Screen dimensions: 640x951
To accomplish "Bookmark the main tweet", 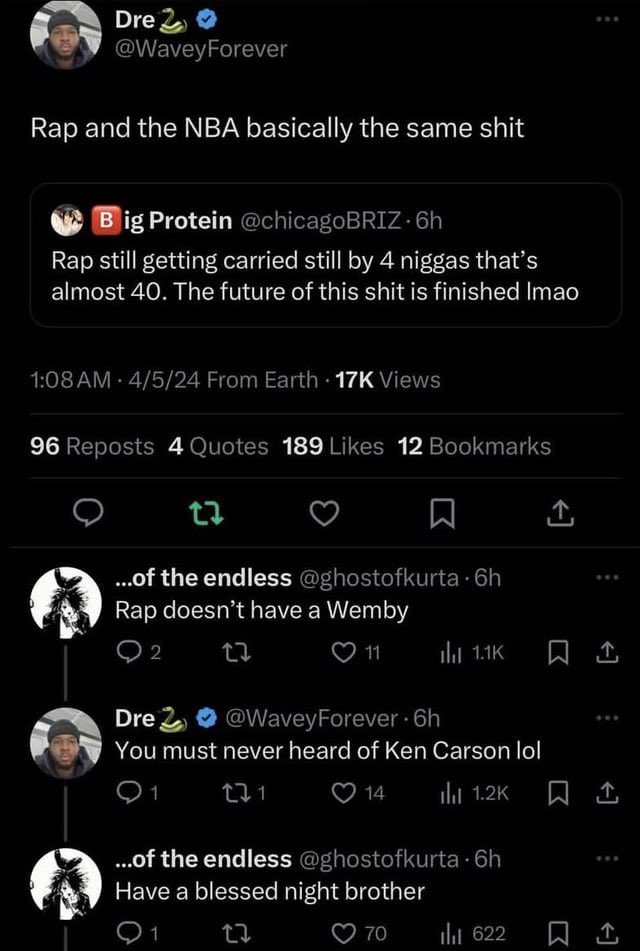I will (x=442, y=515).
